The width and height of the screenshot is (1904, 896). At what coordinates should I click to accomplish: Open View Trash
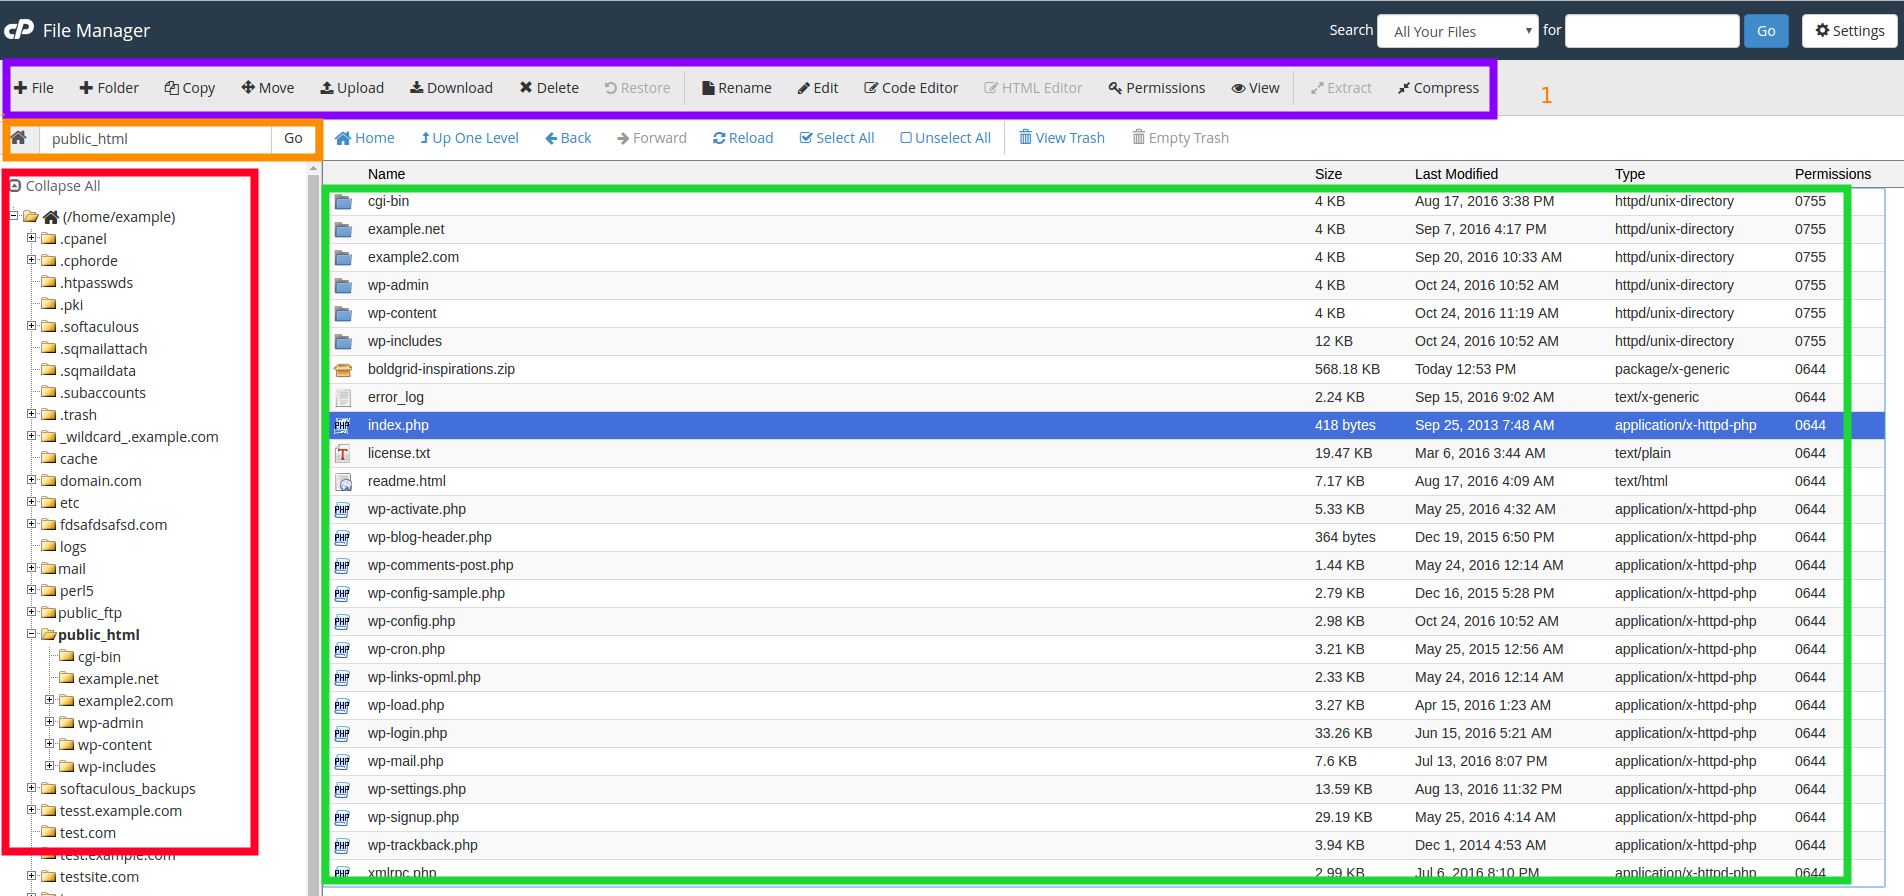1061,138
